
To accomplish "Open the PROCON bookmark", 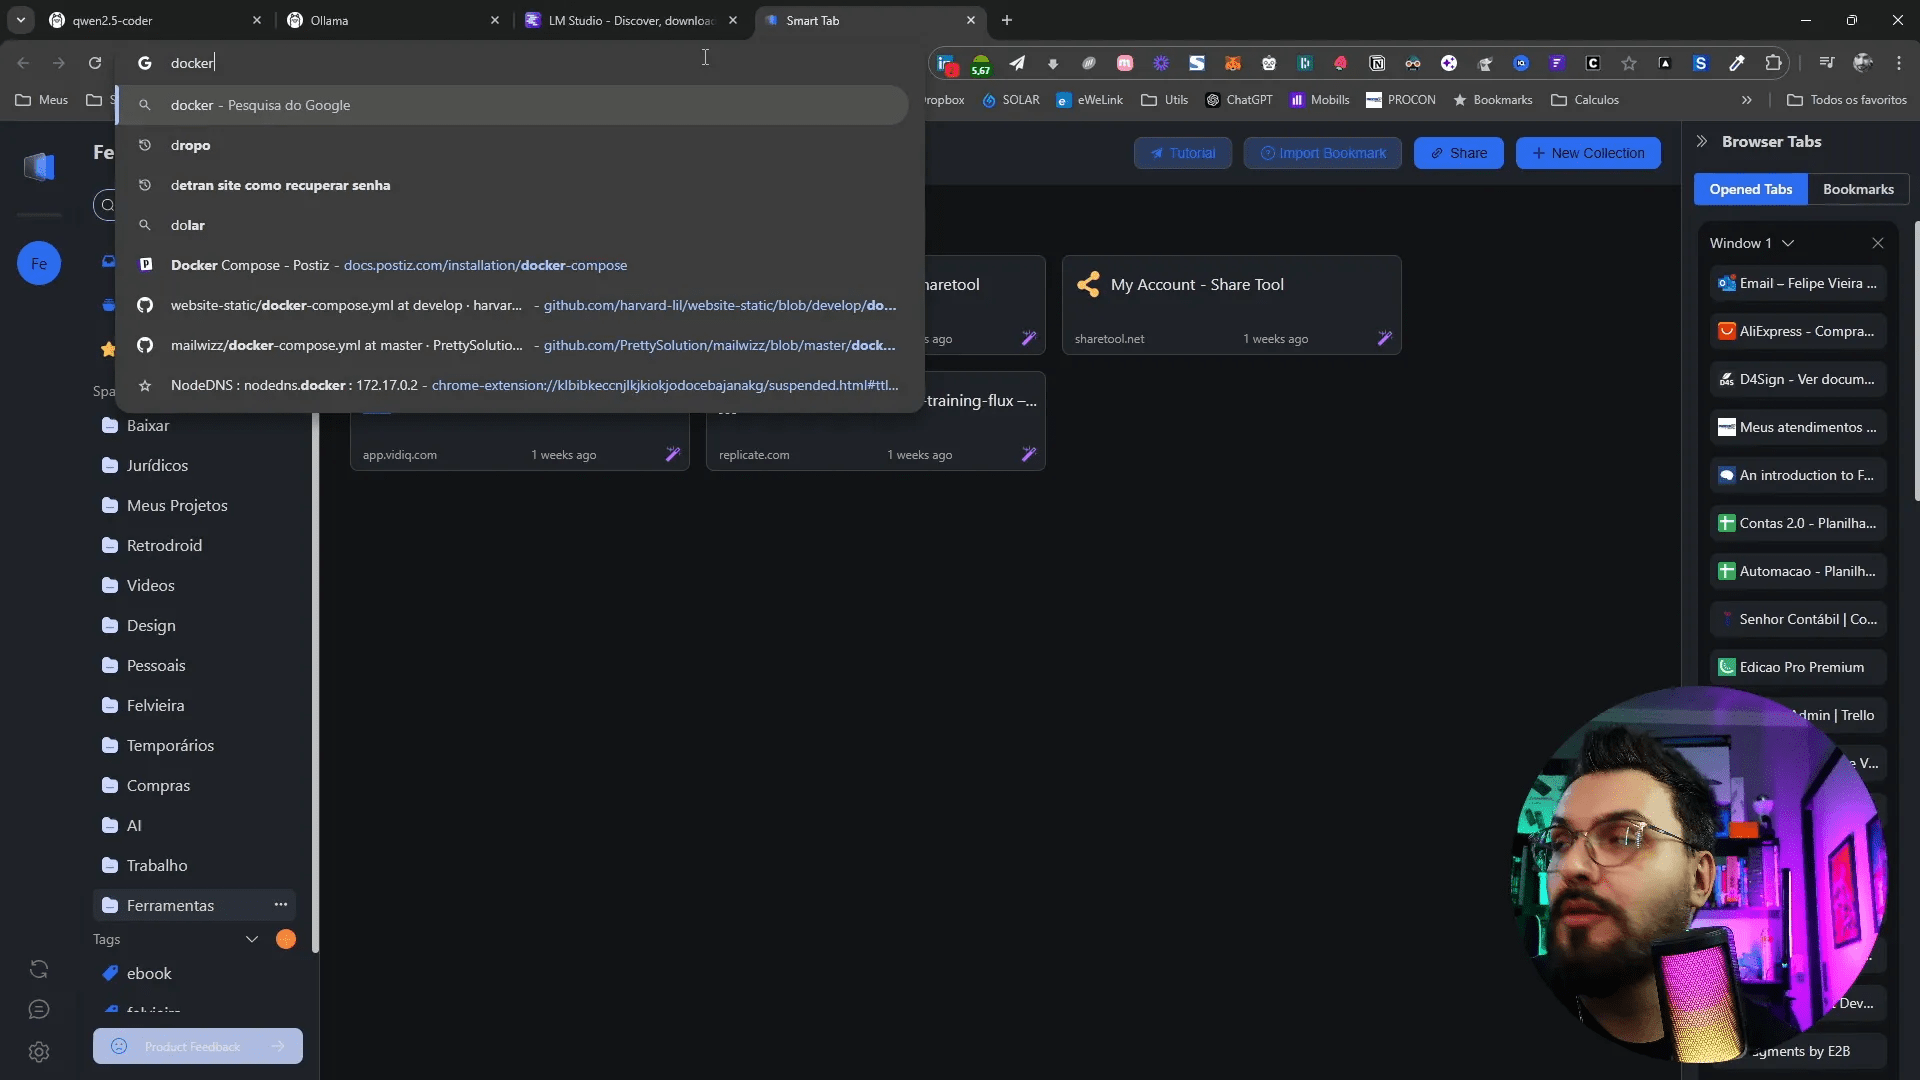I will pos(1400,100).
